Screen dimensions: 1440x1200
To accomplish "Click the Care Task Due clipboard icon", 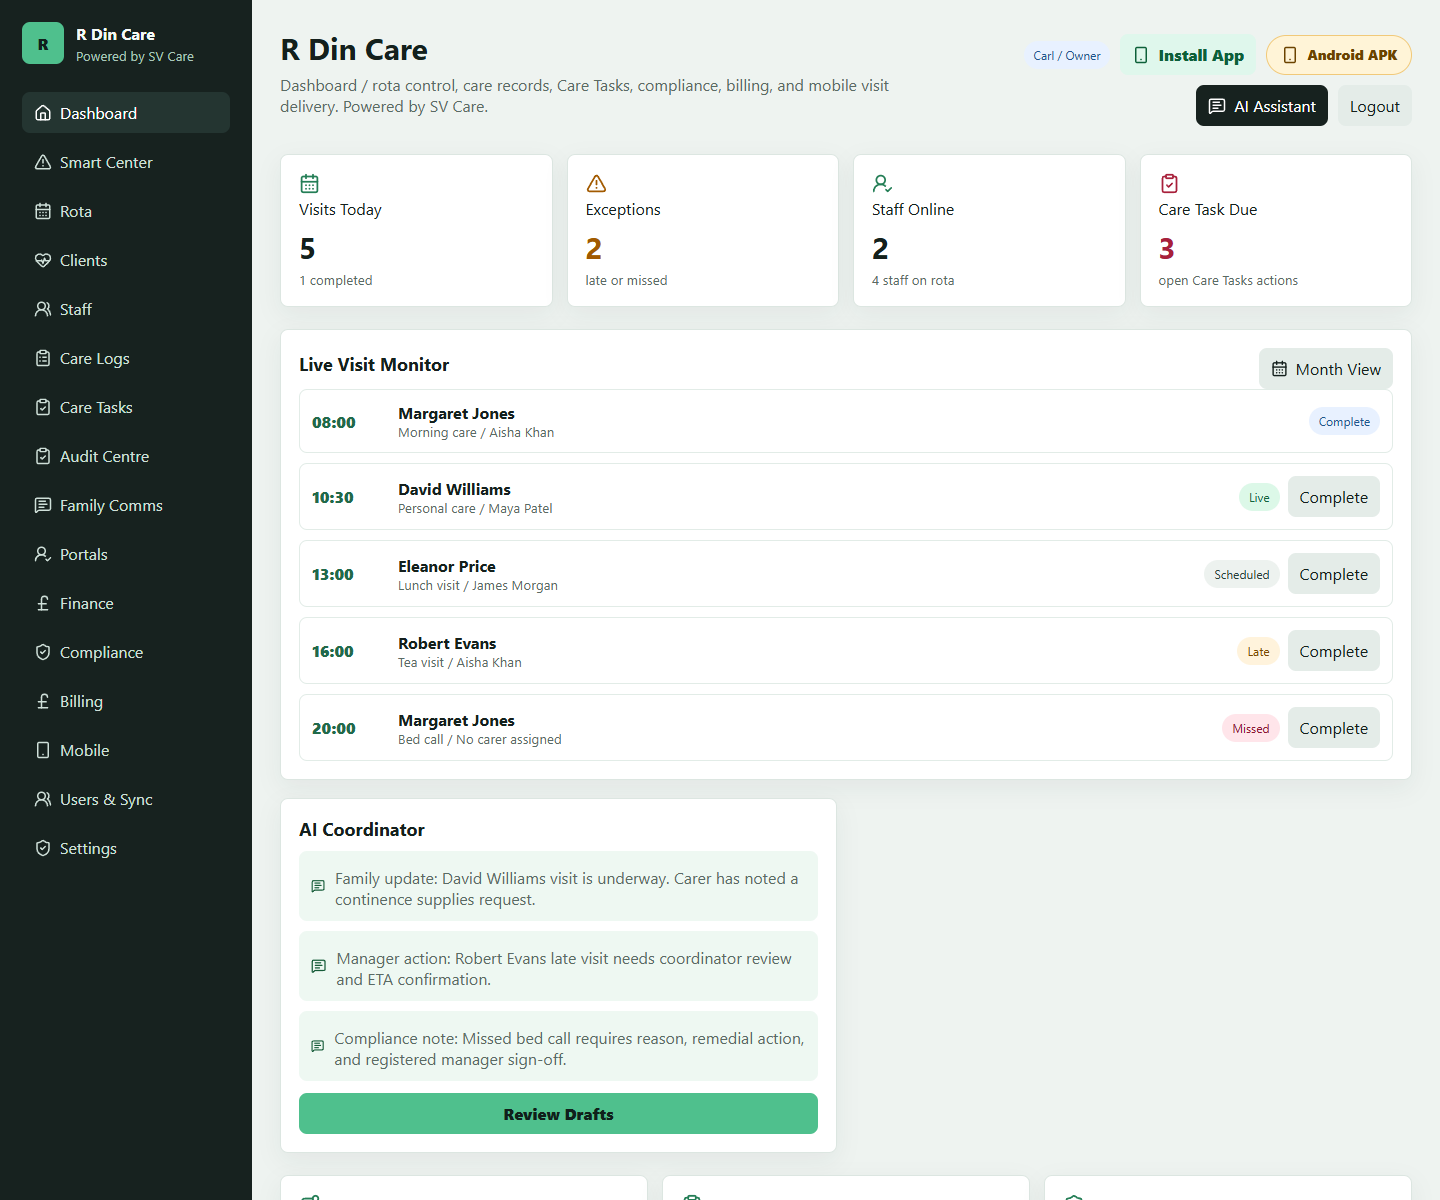I will 1169,183.
